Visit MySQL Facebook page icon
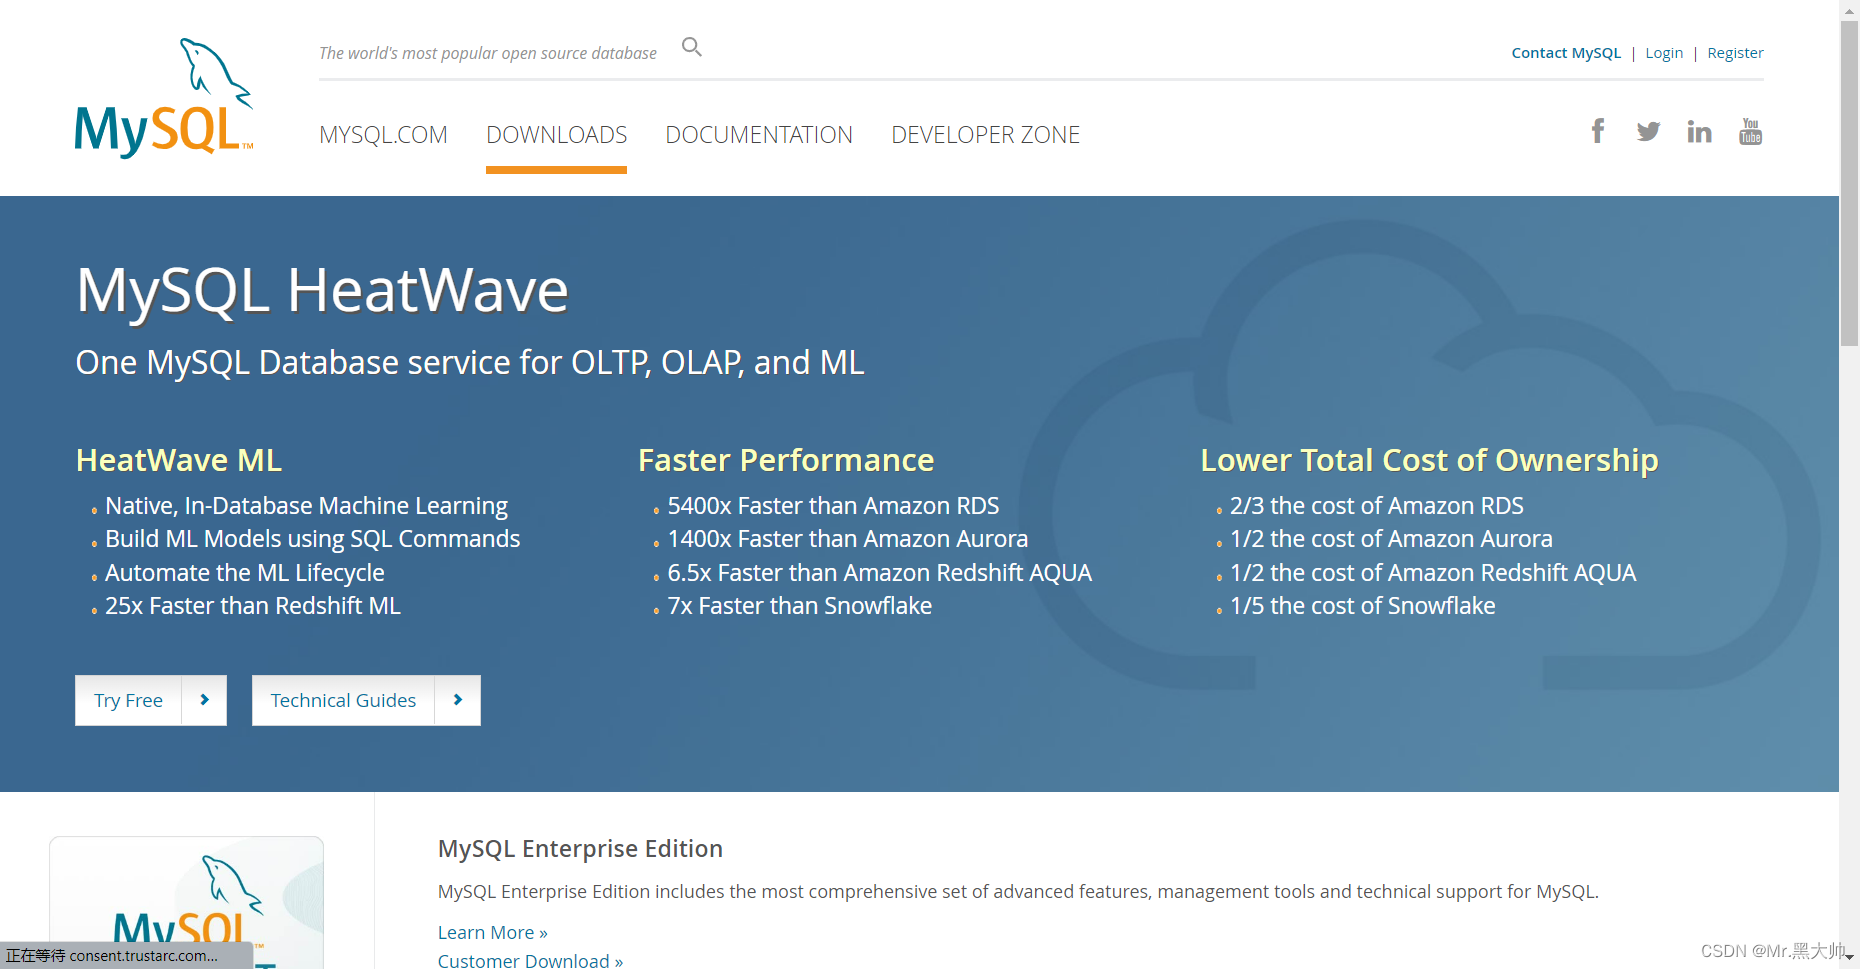The image size is (1860, 969). (1598, 131)
